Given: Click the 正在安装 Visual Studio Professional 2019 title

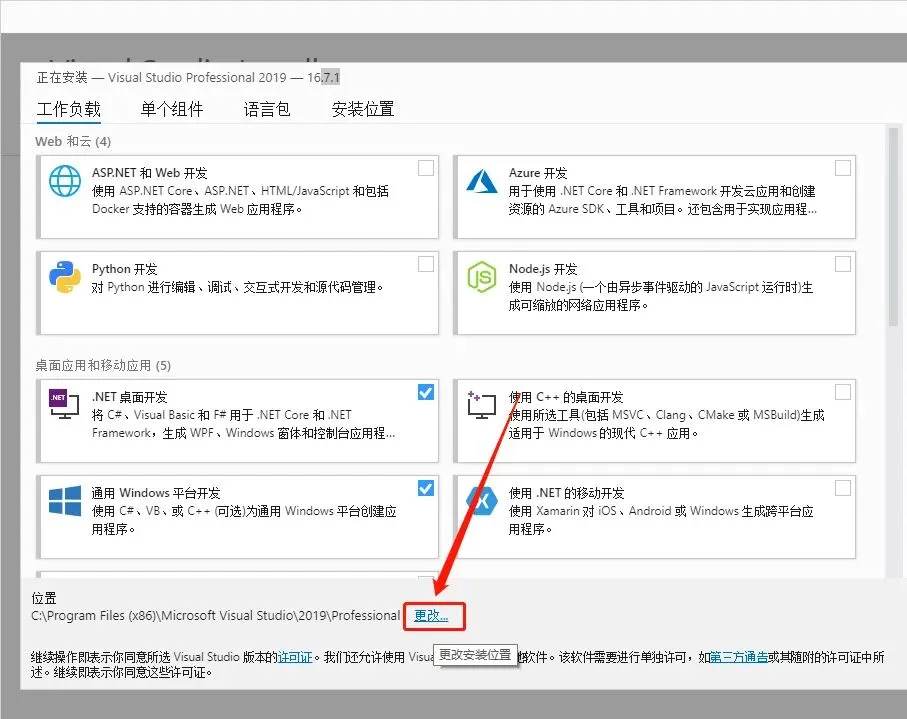Looking at the screenshot, I should [189, 78].
